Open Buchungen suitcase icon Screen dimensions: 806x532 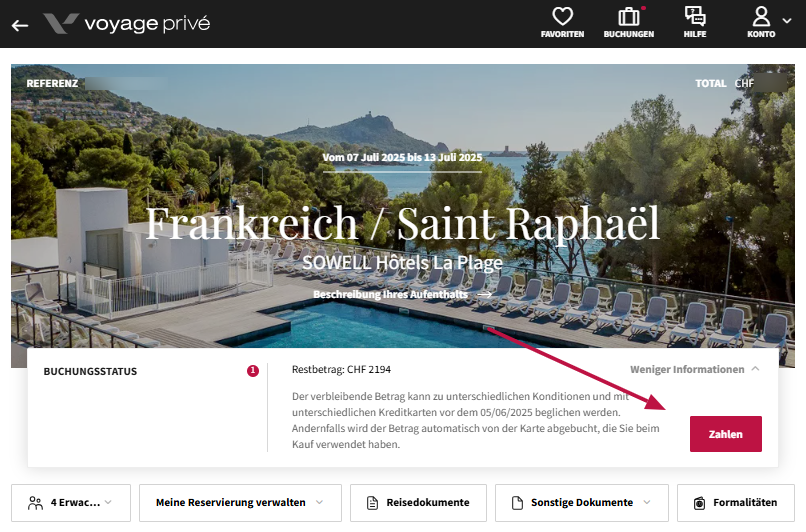[629, 16]
